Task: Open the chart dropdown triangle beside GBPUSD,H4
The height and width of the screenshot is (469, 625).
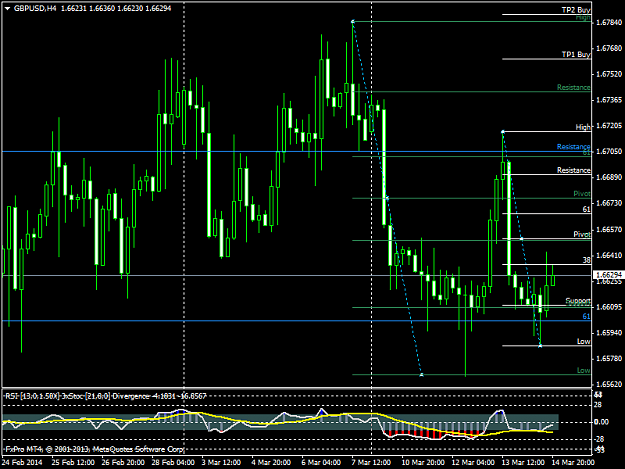Action: click(7, 8)
